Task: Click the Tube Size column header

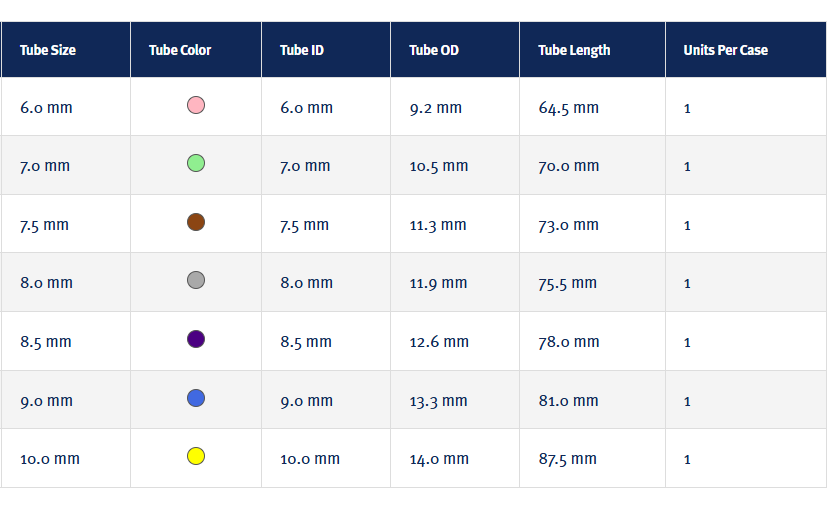Action: [48, 50]
